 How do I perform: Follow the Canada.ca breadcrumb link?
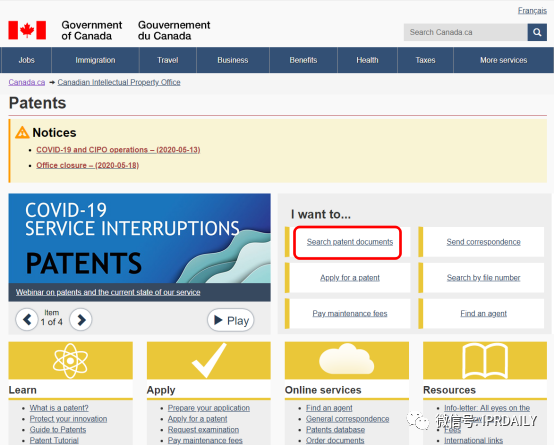[27, 82]
